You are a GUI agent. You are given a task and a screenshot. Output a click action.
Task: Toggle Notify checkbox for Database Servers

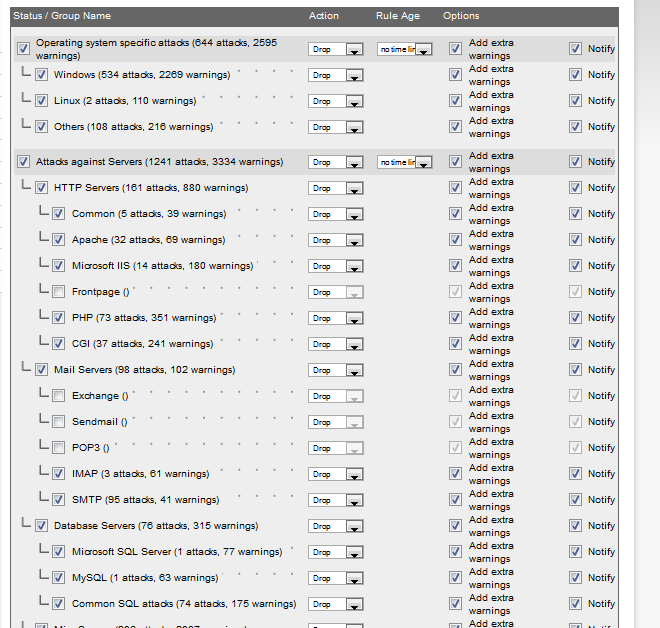coord(575,526)
